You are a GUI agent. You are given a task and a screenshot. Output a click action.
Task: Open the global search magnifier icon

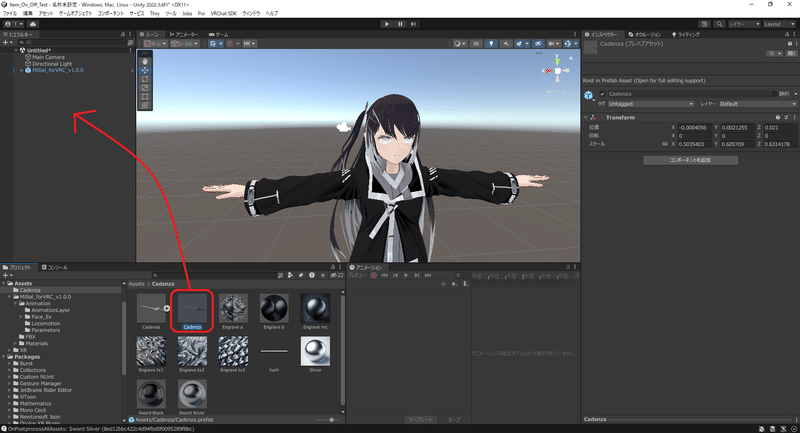click(719, 24)
